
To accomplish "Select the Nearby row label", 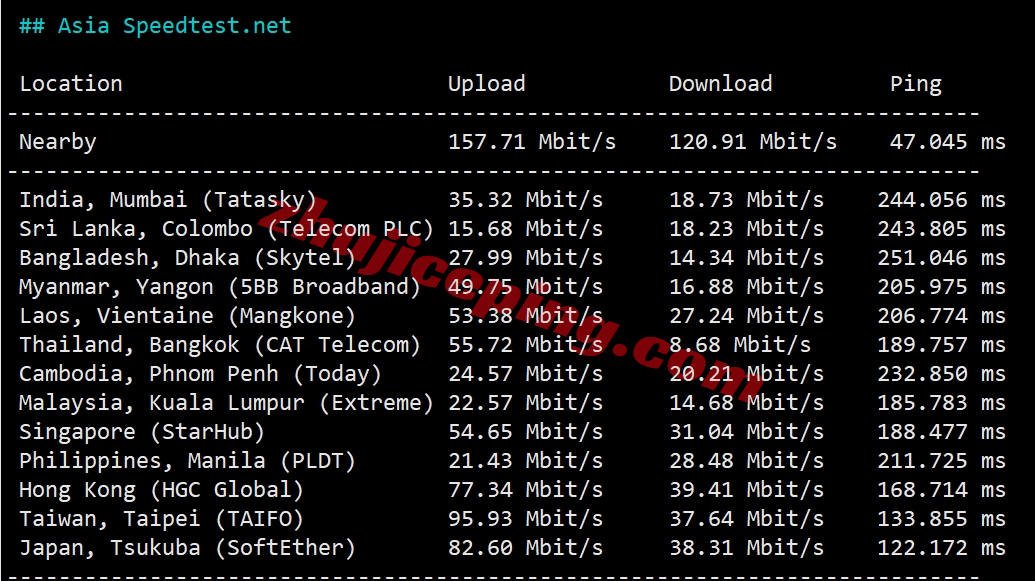I will point(57,142).
